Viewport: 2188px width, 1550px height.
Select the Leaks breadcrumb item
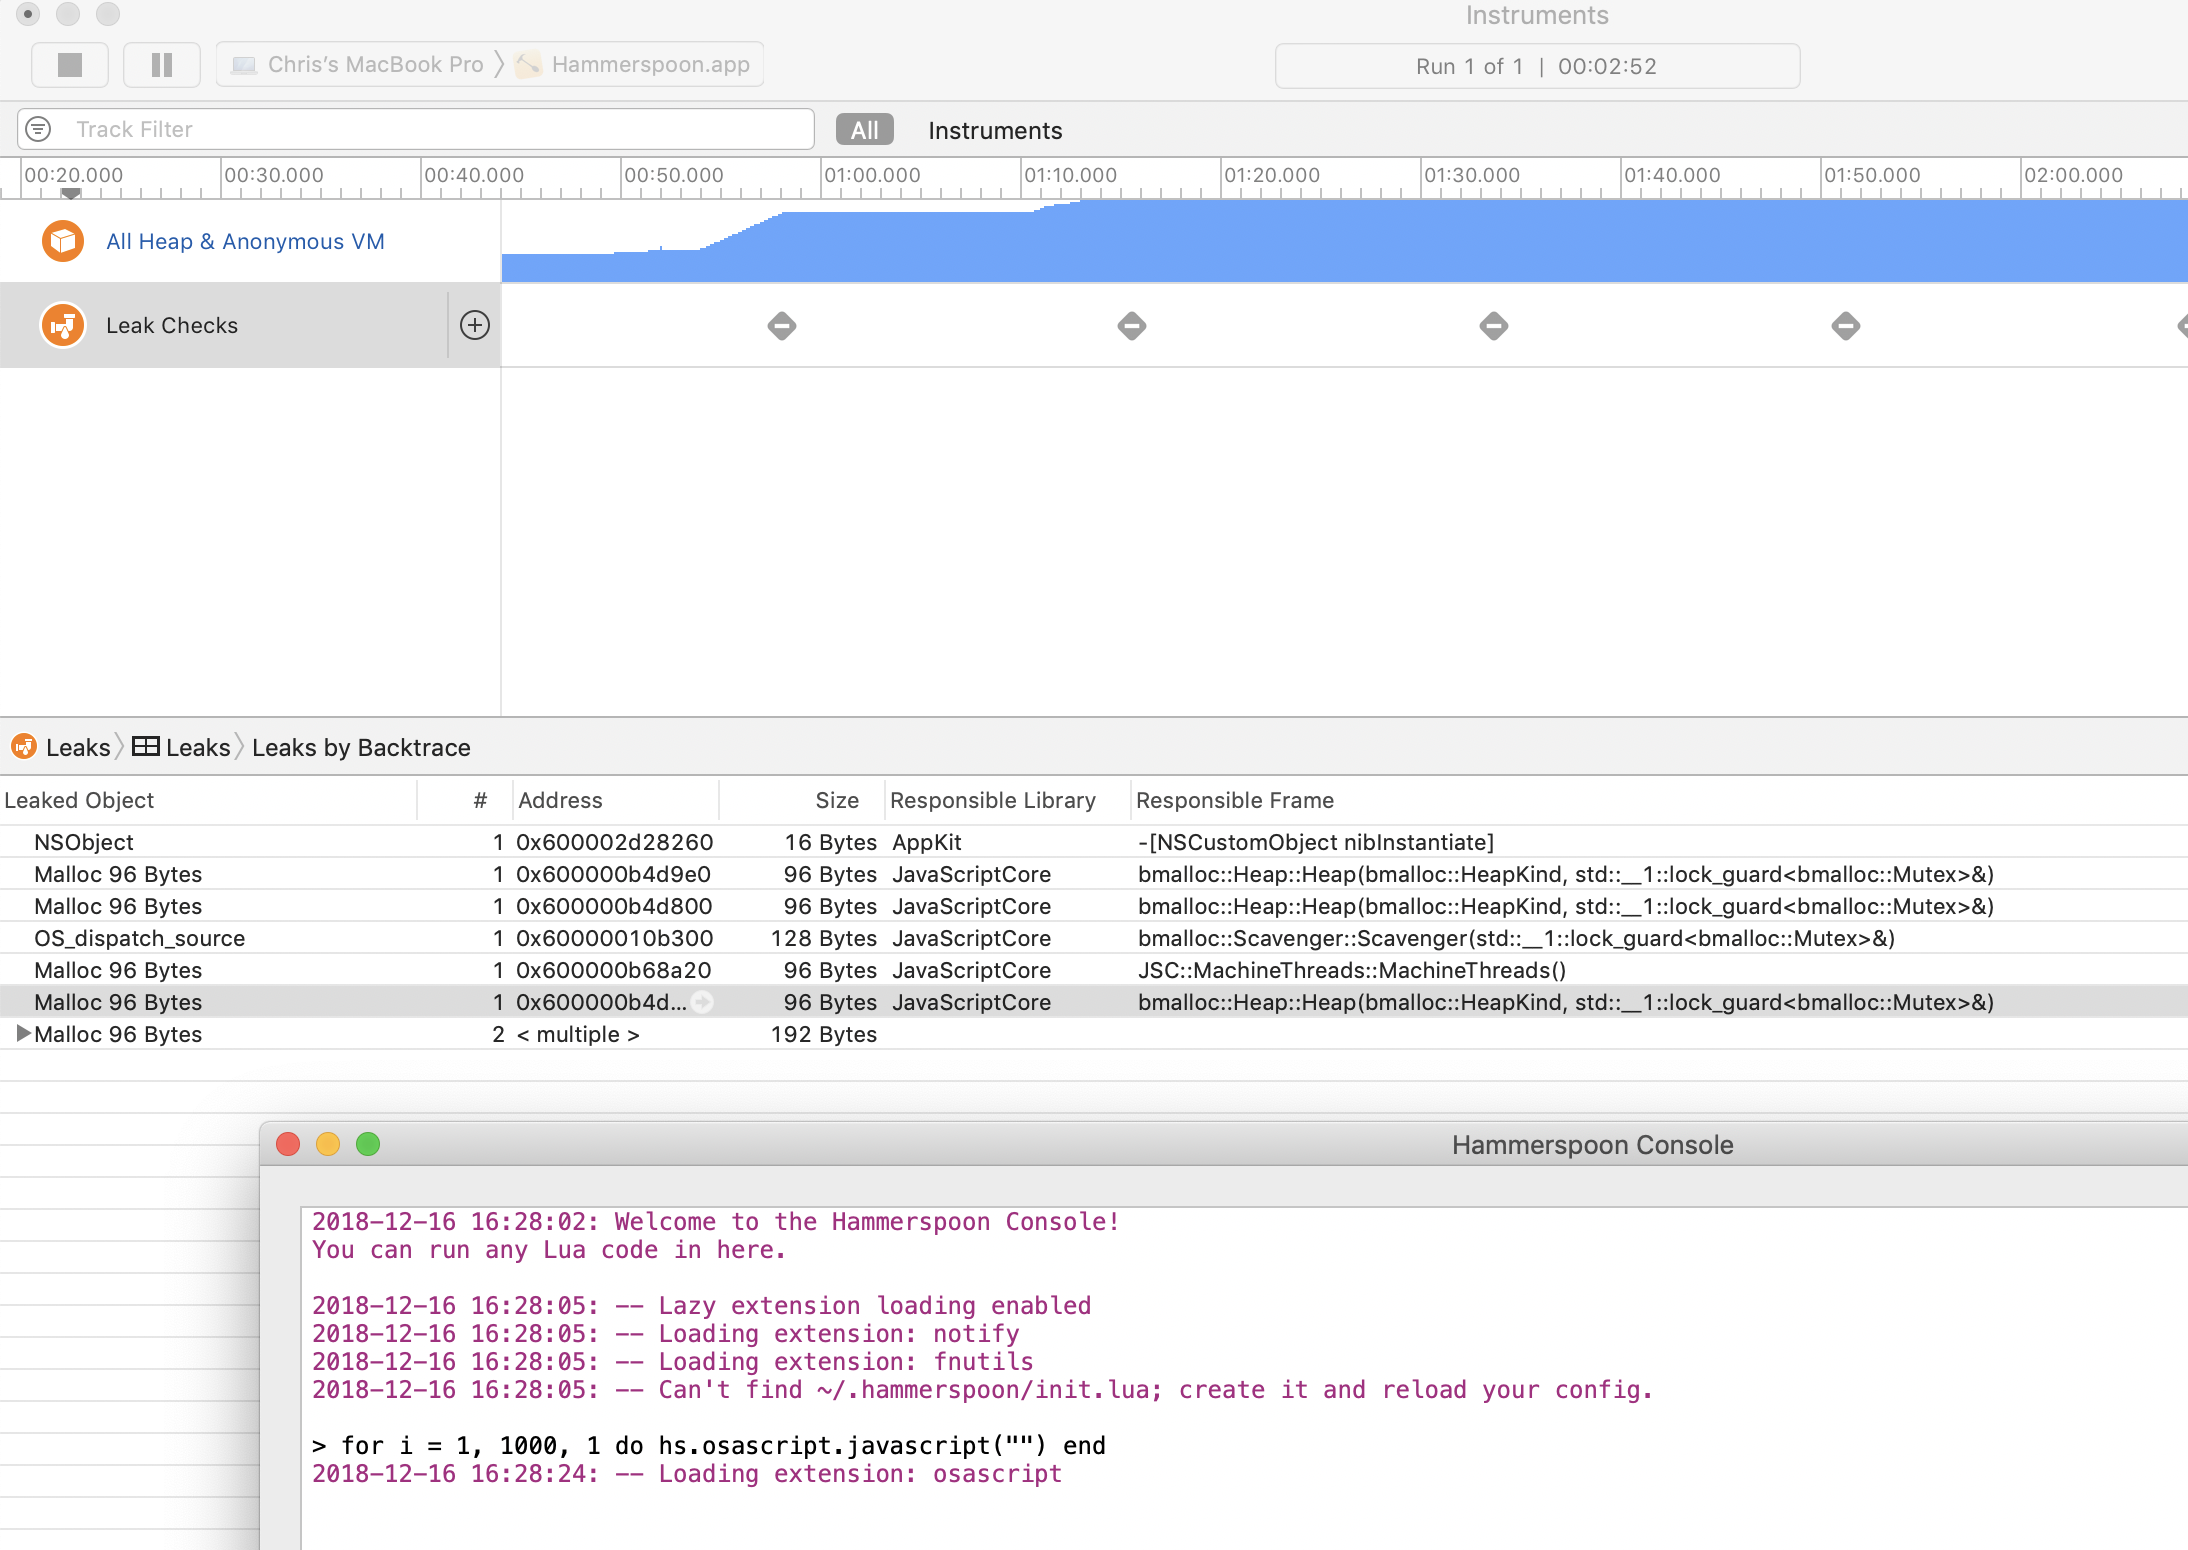coord(78,747)
